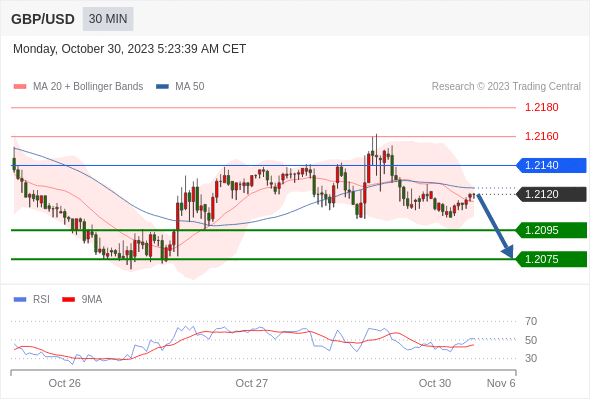Select the 1.2140 blue pivot price tag
Screen dimensions: 590x400
551,166
